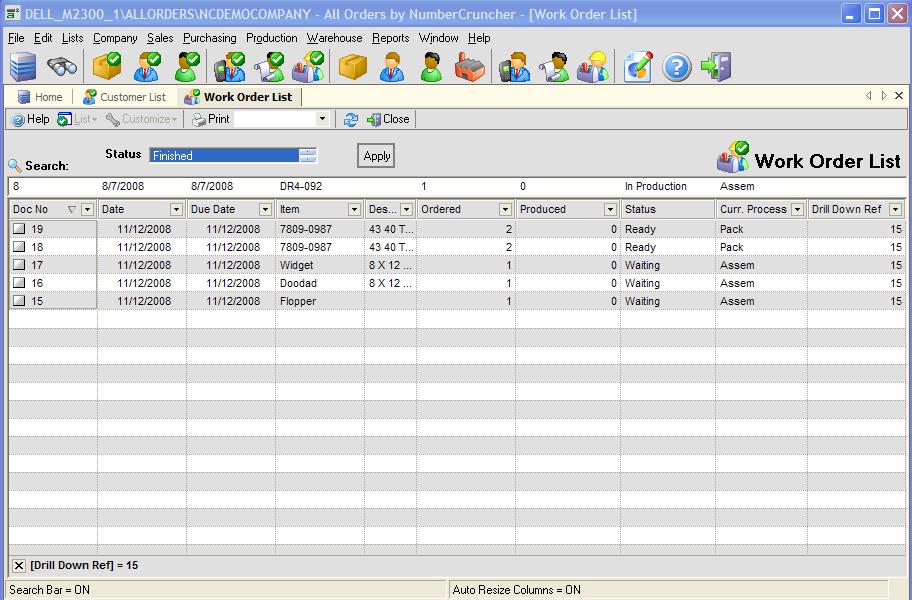Screen dimensions: 912x600
Task: Click the database server icon in toolbar
Action: click(23, 67)
